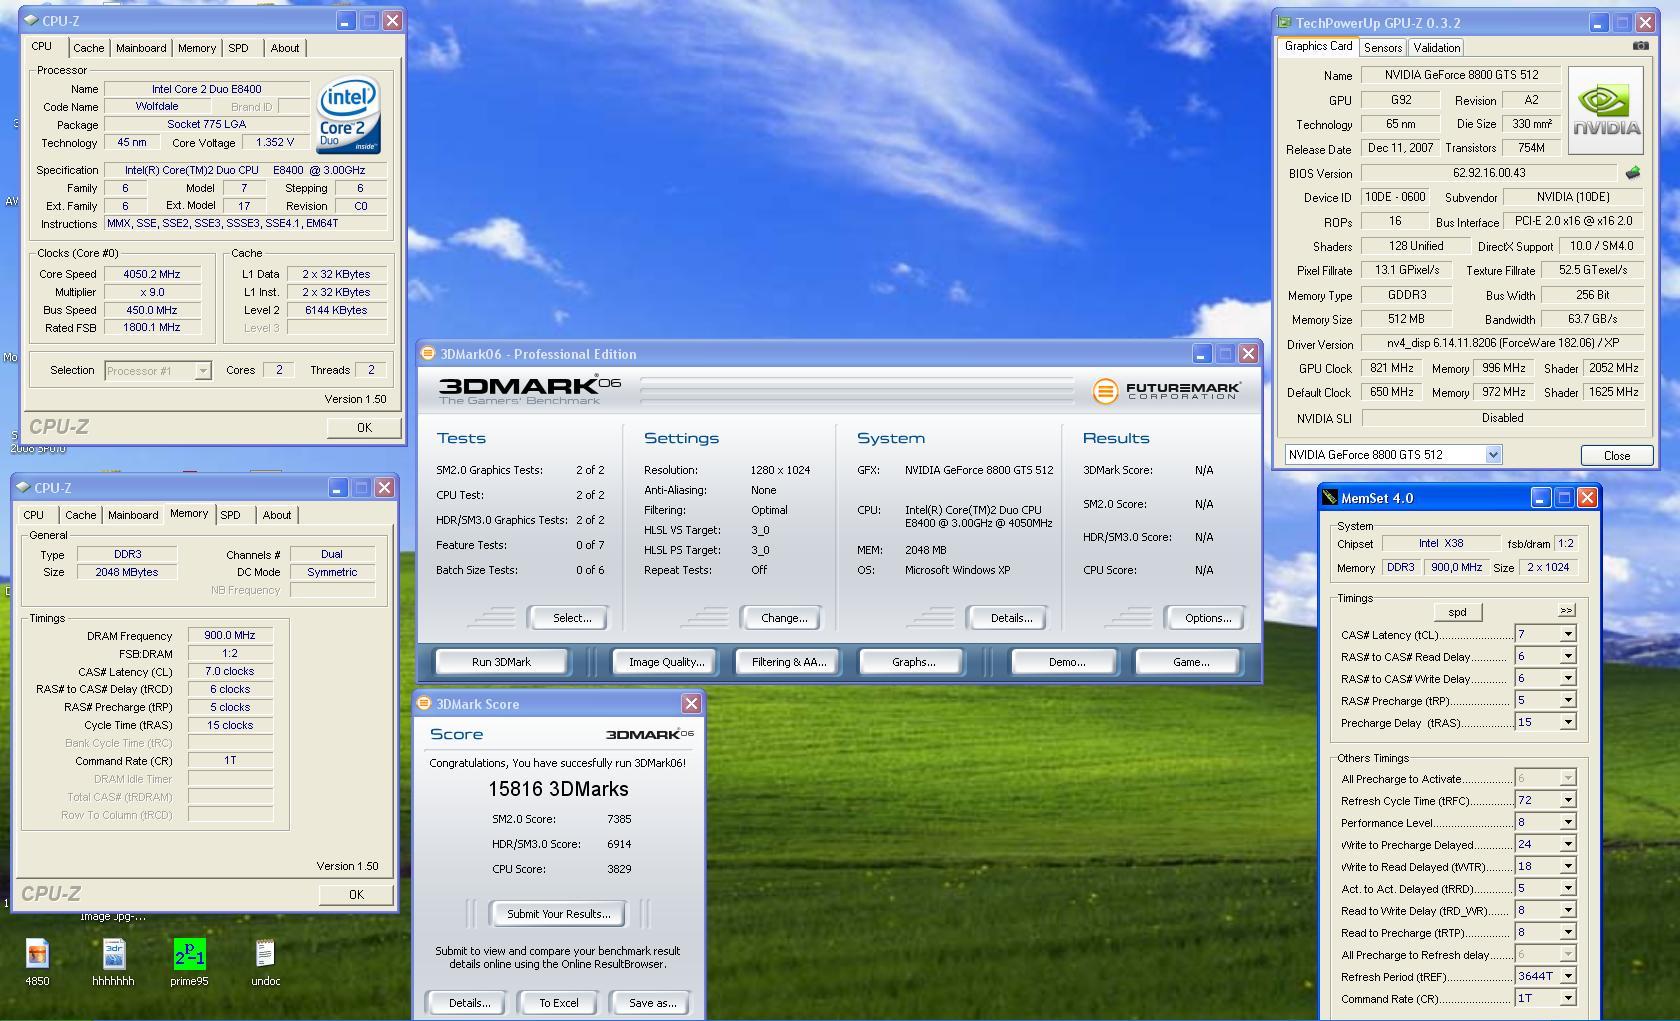Click Change button under Settings
This screenshot has height=1021, width=1680.
[x=784, y=618]
